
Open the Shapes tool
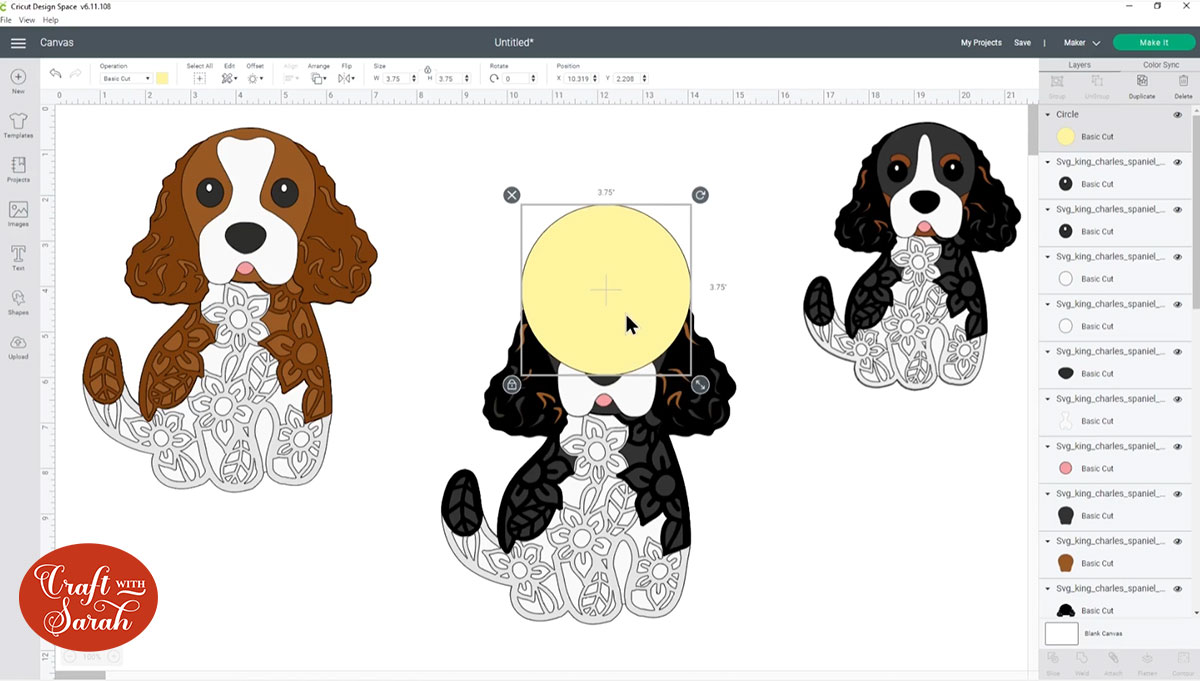(x=18, y=300)
